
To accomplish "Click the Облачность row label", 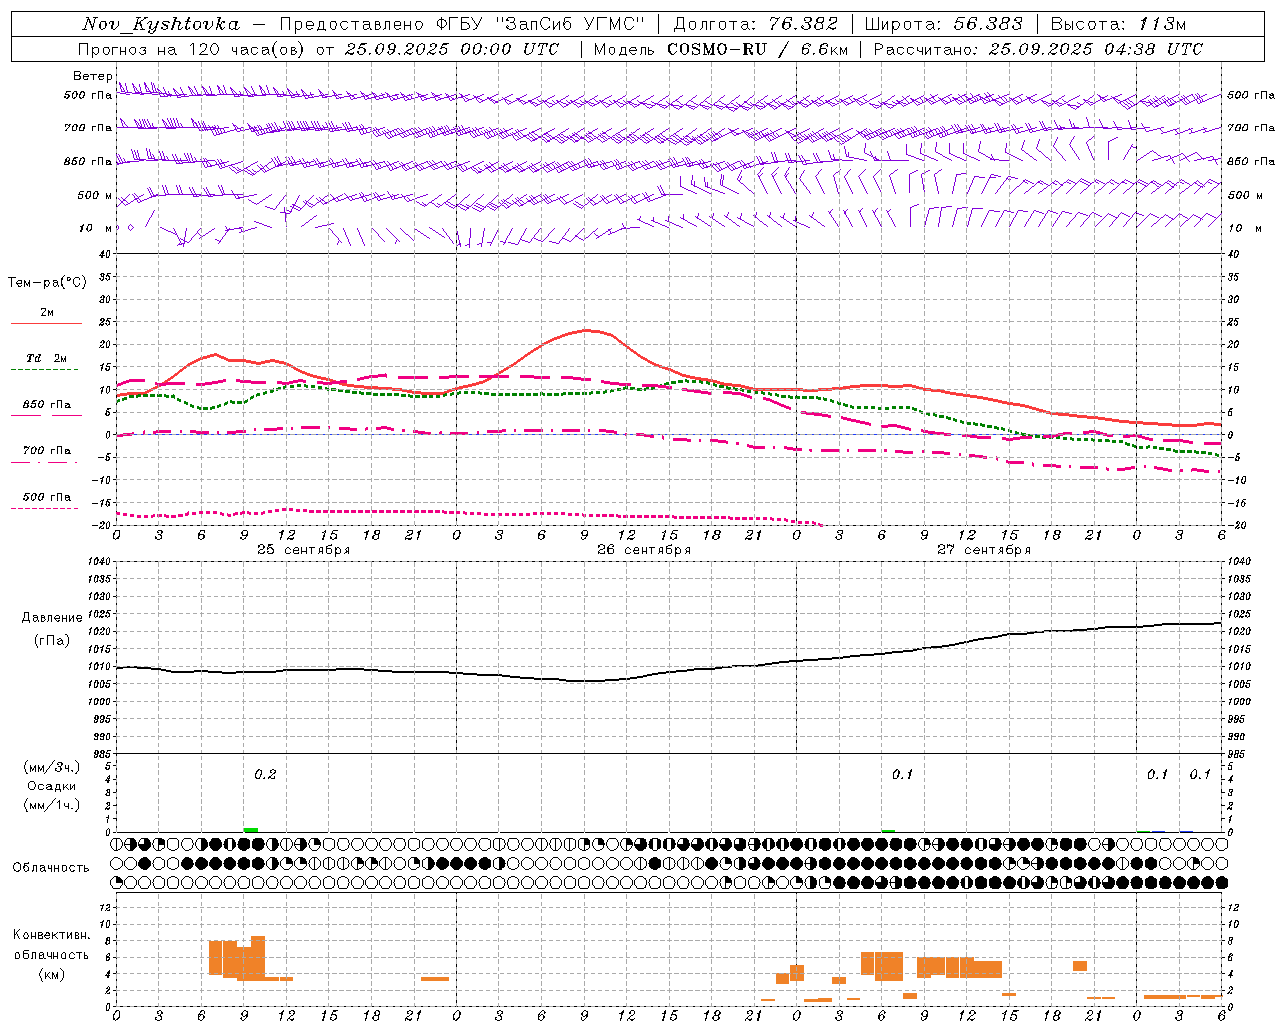I will tap(51, 868).
